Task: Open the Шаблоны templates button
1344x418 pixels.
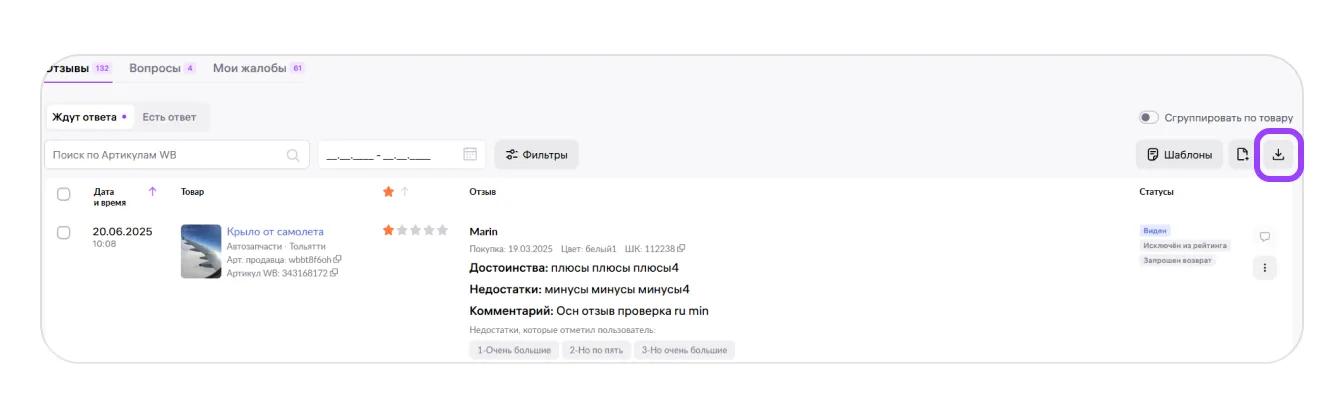Action: point(1179,155)
